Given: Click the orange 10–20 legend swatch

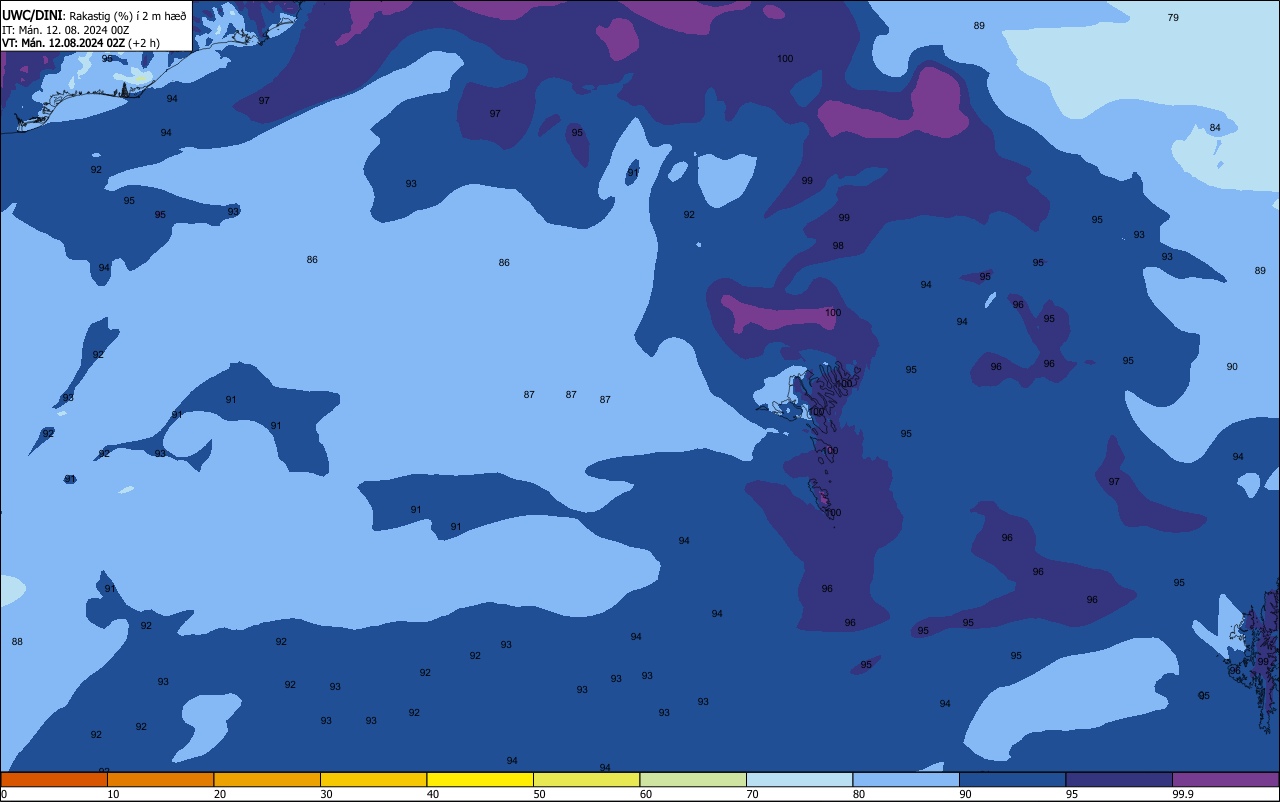Looking at the screenshot, I should [160, 779].
